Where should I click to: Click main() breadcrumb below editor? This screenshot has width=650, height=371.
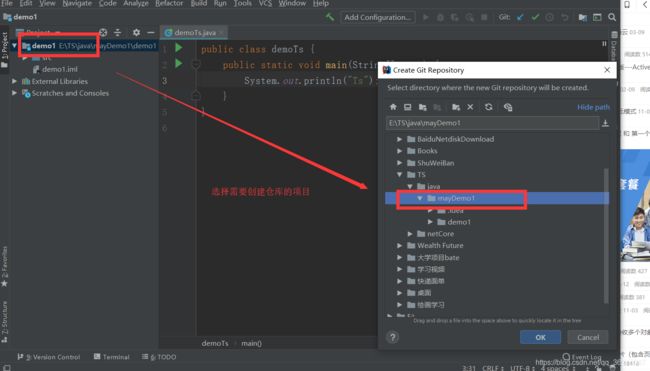point(251,343)
